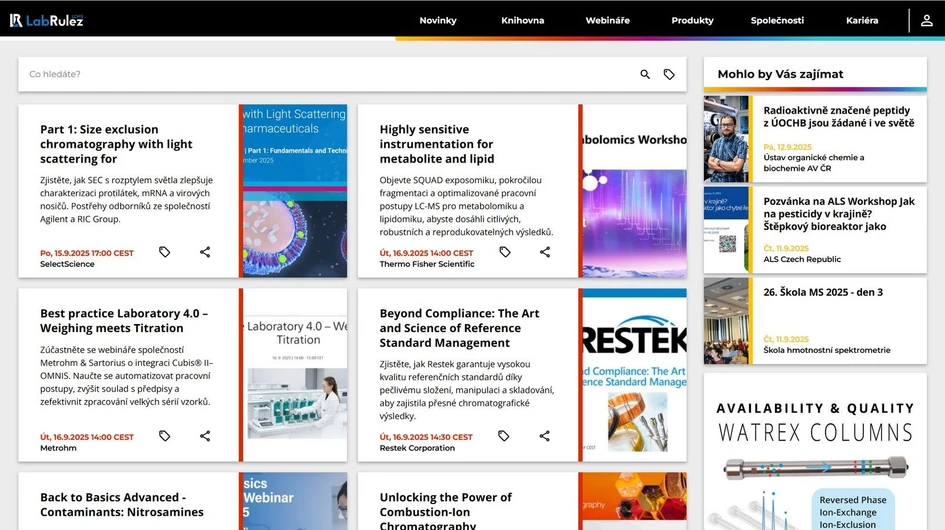Open the Watrex Columns advertisement banner
Image resolution: width=945 pixels, height=530 pixels.
(815, 452)
